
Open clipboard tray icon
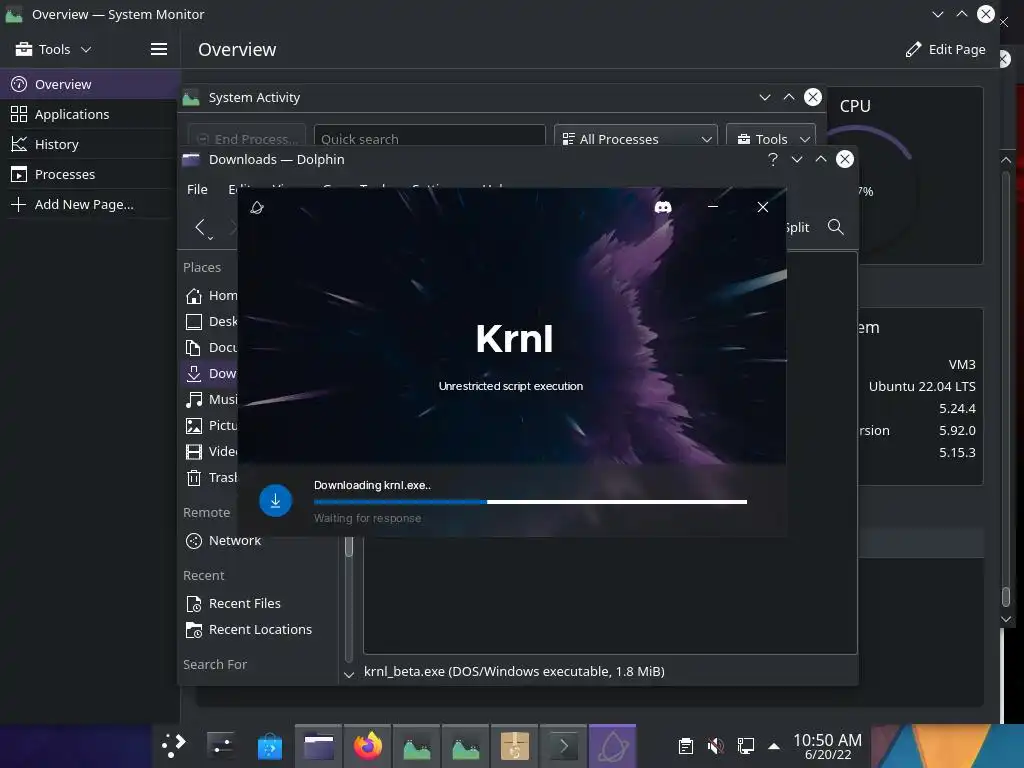point(685,746)
